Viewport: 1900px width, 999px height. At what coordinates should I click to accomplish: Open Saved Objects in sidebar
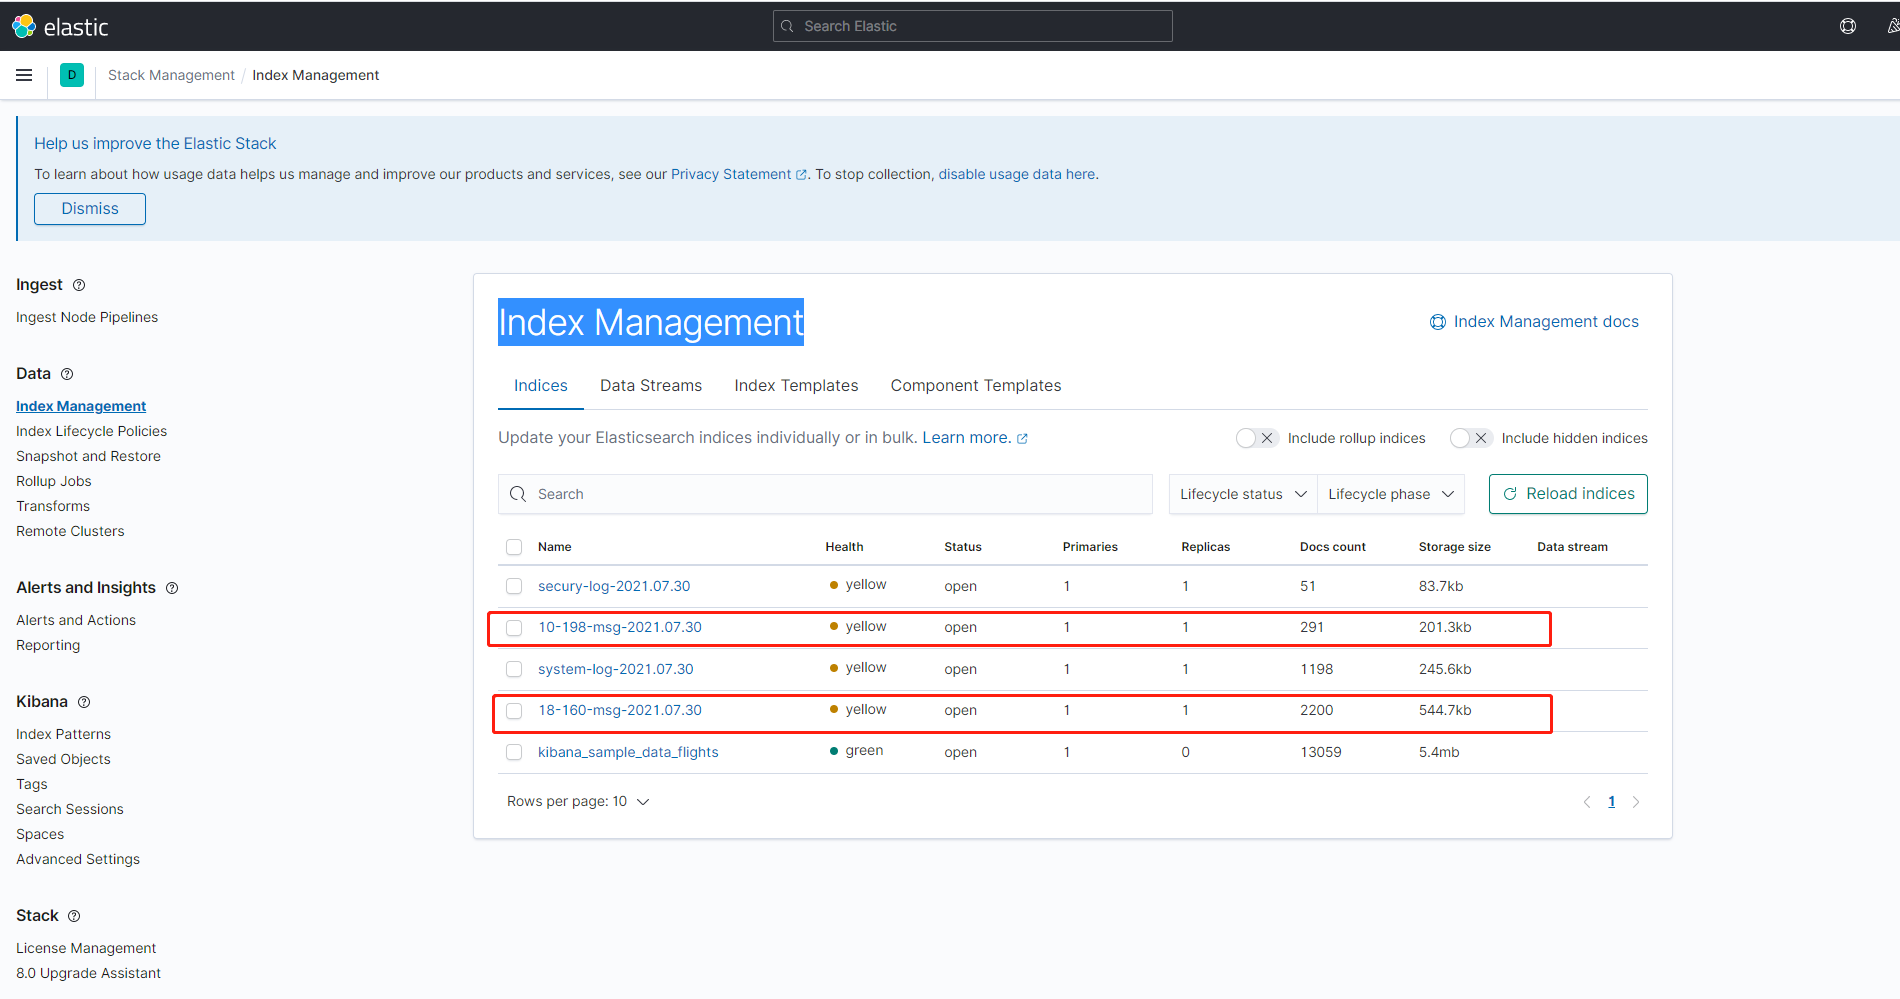(x=63, y=759)
